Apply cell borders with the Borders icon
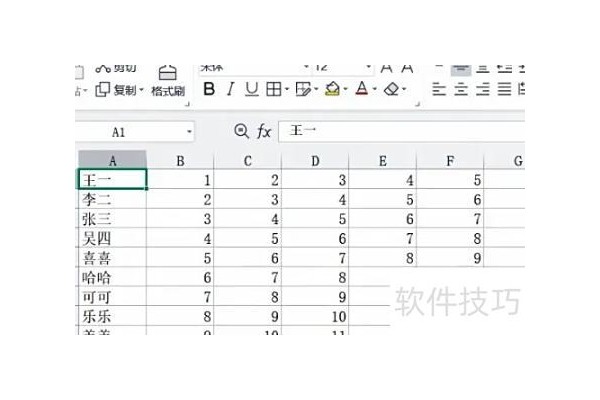This screenshot has width=600, height=400. (274, 89)
